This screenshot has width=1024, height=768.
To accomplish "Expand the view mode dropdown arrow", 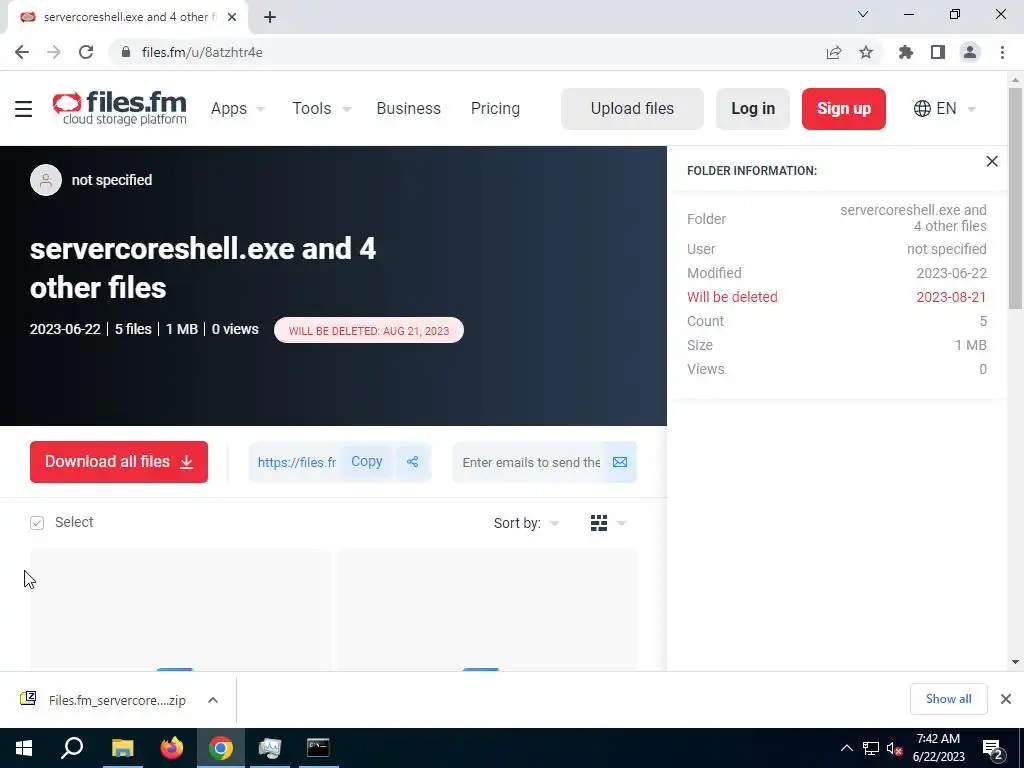I will pos(622,523).
